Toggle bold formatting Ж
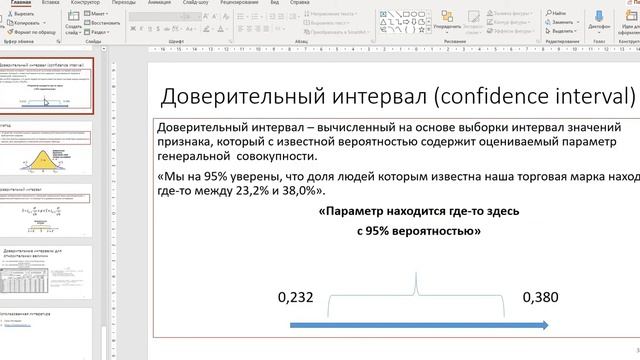The height and width of the screenshot is (360, 640). click(133, 29)
